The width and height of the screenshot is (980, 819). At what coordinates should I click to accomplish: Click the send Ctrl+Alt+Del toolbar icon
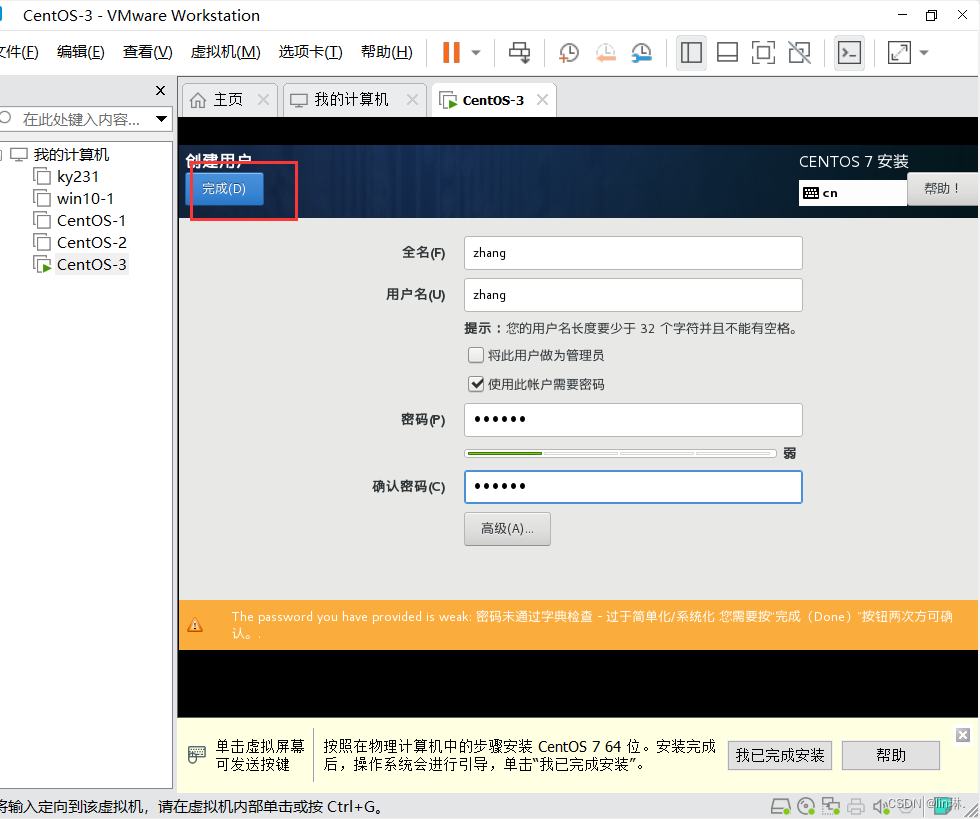(x=519, y=53)
